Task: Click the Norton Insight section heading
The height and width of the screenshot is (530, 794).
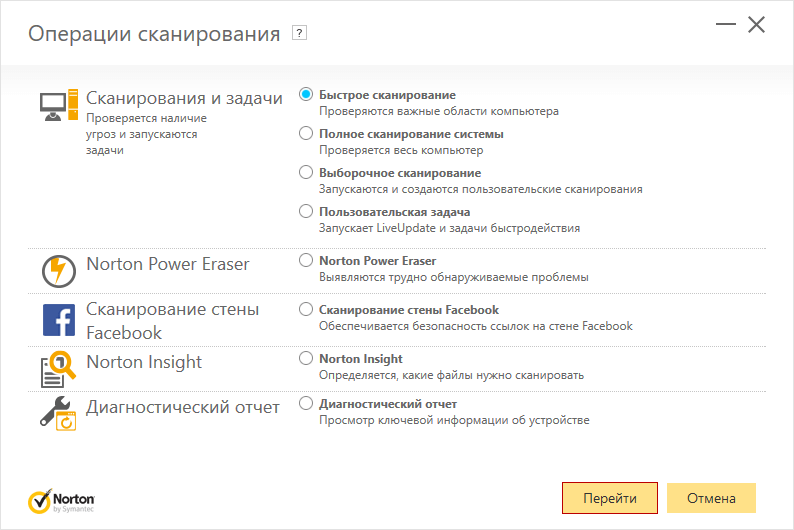Action: [x=144, y=362]
